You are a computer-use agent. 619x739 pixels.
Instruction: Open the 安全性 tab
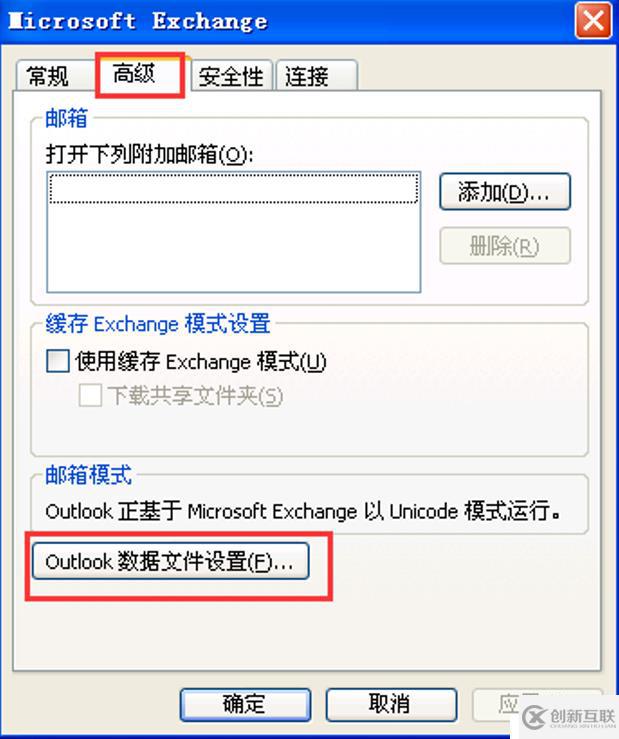coord(231,76)
